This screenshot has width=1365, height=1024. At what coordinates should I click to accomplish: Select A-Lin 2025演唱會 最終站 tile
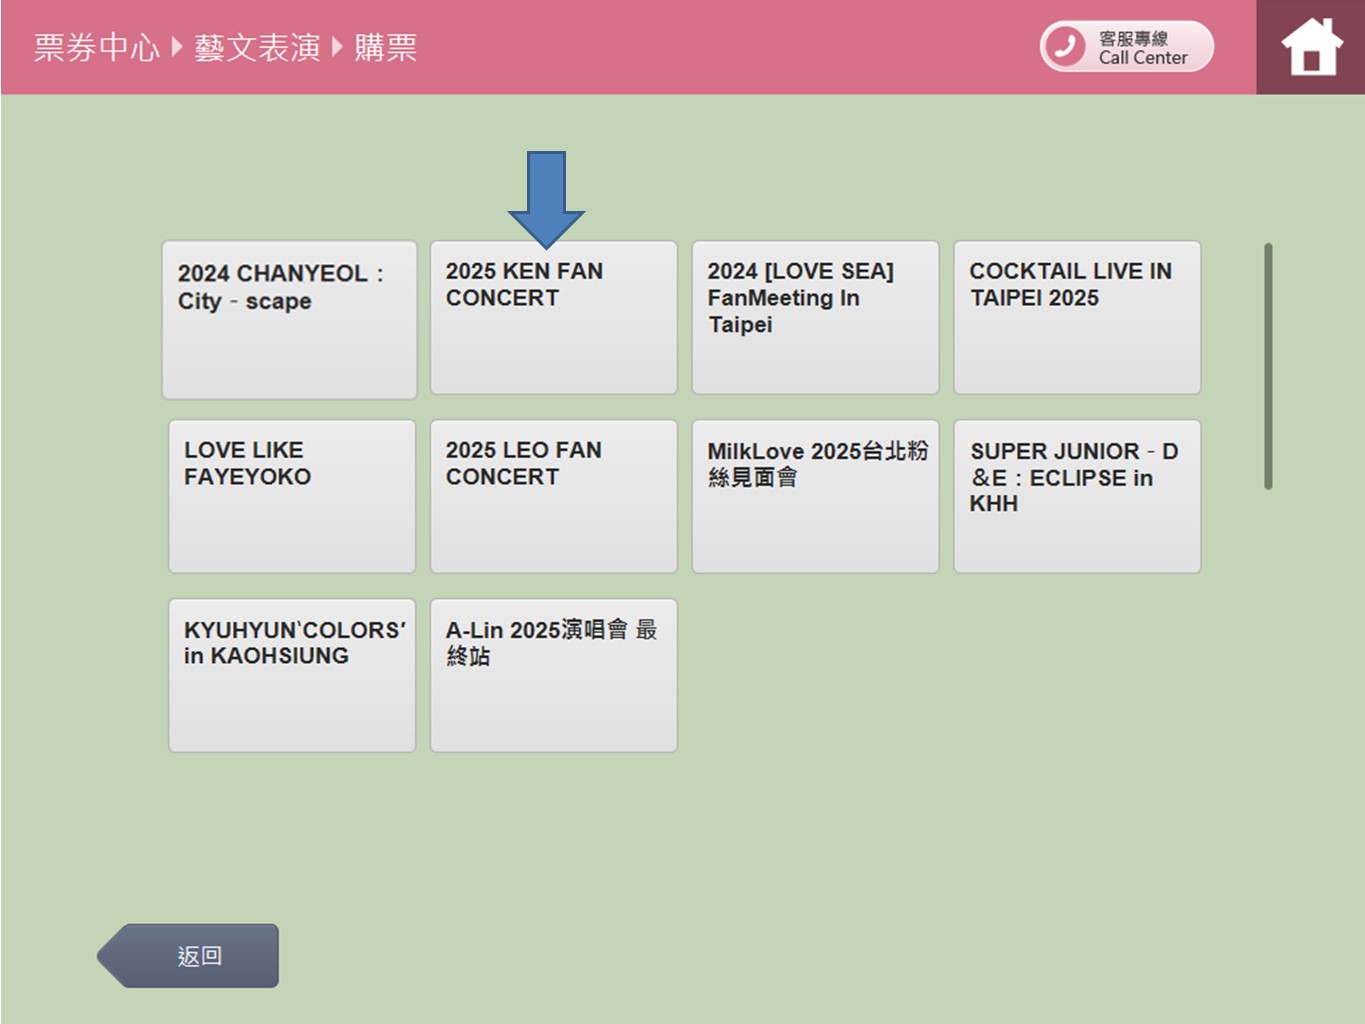(x=554, y=676)
